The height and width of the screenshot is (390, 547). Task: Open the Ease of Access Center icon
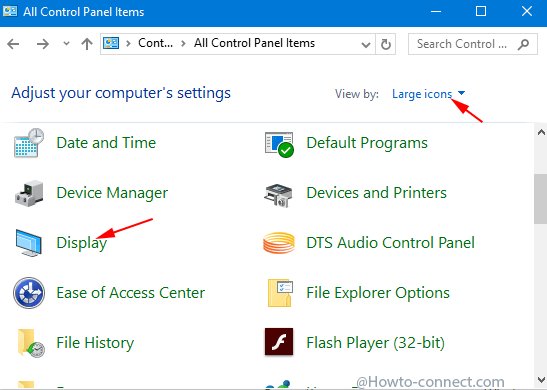point(29,293)
